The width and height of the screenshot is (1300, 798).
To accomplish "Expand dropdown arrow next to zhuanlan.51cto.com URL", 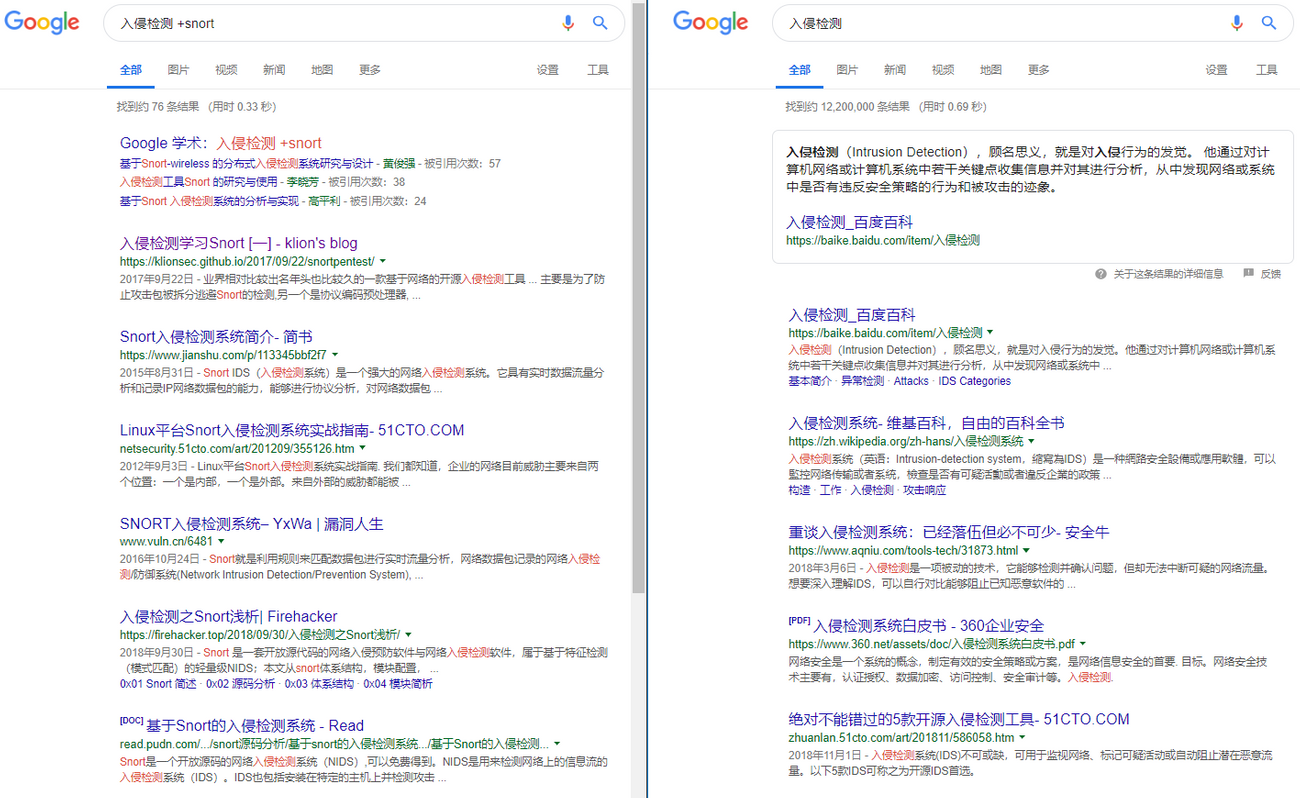I will tap(1022, 738).
